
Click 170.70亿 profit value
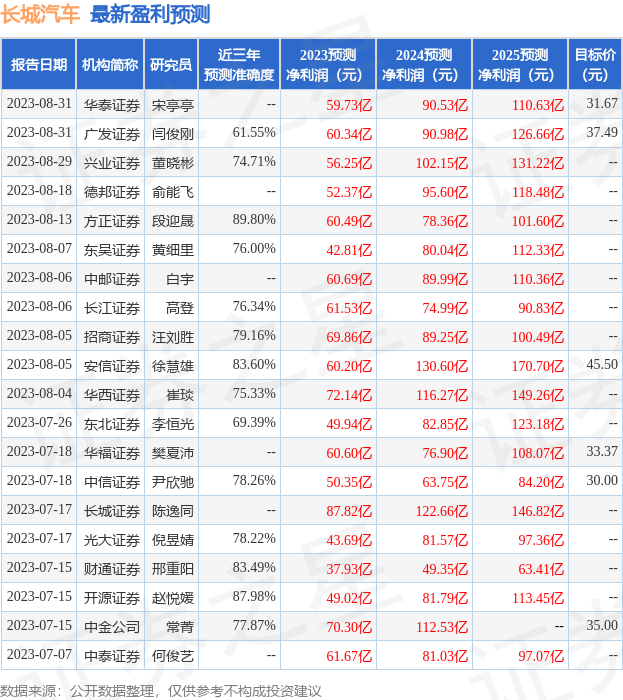[538, 366]
